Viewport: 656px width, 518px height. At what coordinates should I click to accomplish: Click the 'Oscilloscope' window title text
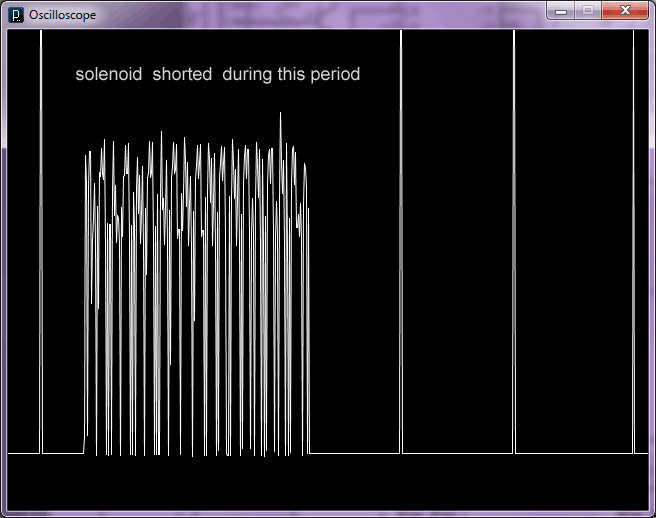tap(62, 15)
